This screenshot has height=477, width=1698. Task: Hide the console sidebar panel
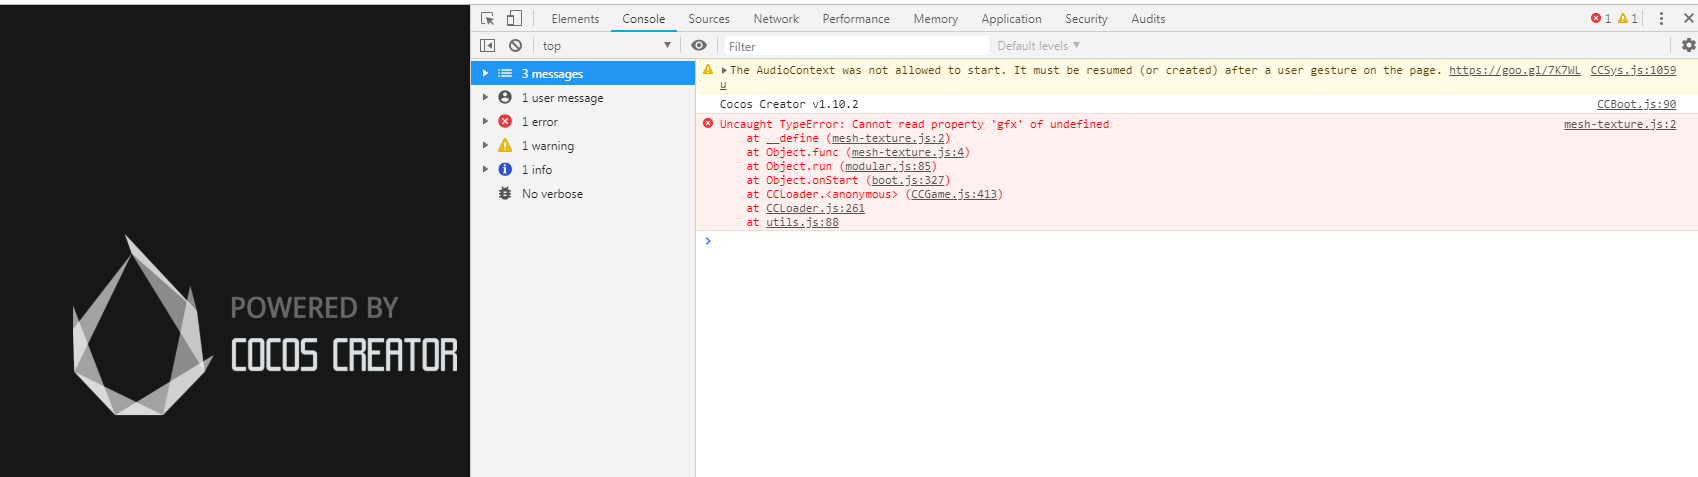tap(488, 46)
